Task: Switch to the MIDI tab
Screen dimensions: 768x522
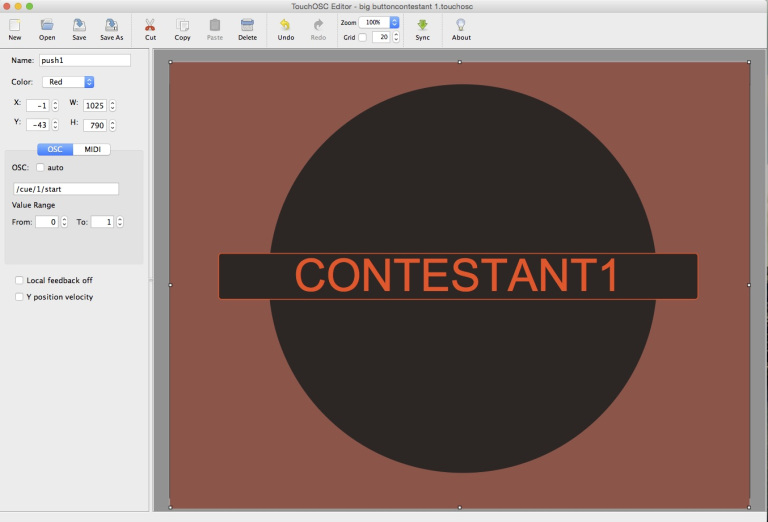Action: click(x=92, y=149)
